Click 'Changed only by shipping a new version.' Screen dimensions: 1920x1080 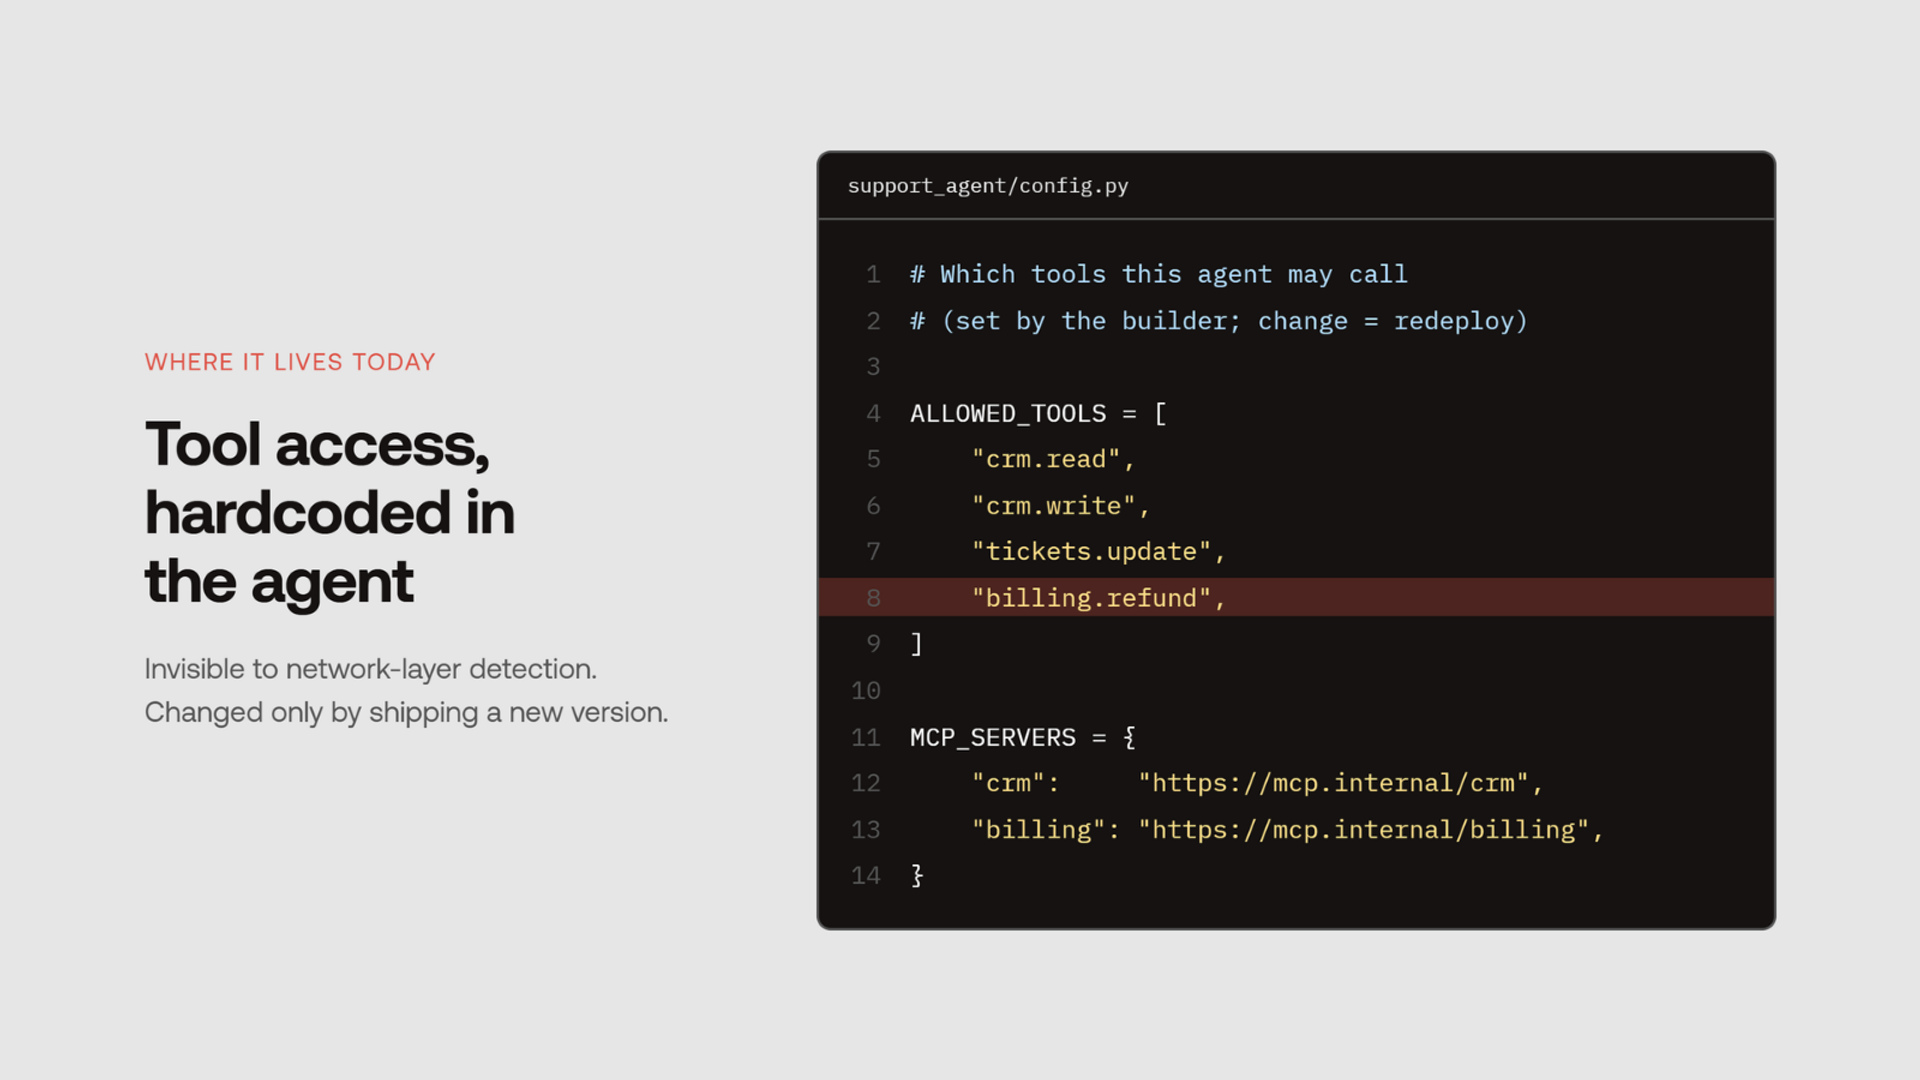[x=406, y=713]
